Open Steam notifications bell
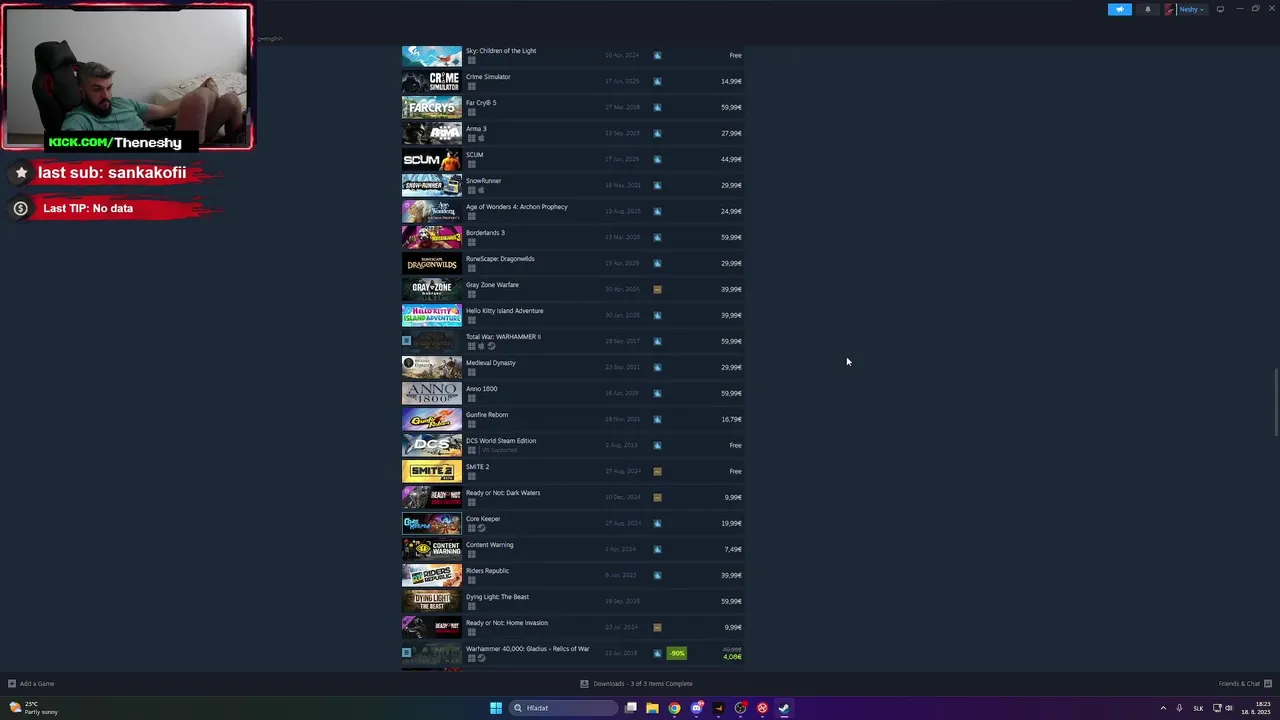 (1147, 9)
